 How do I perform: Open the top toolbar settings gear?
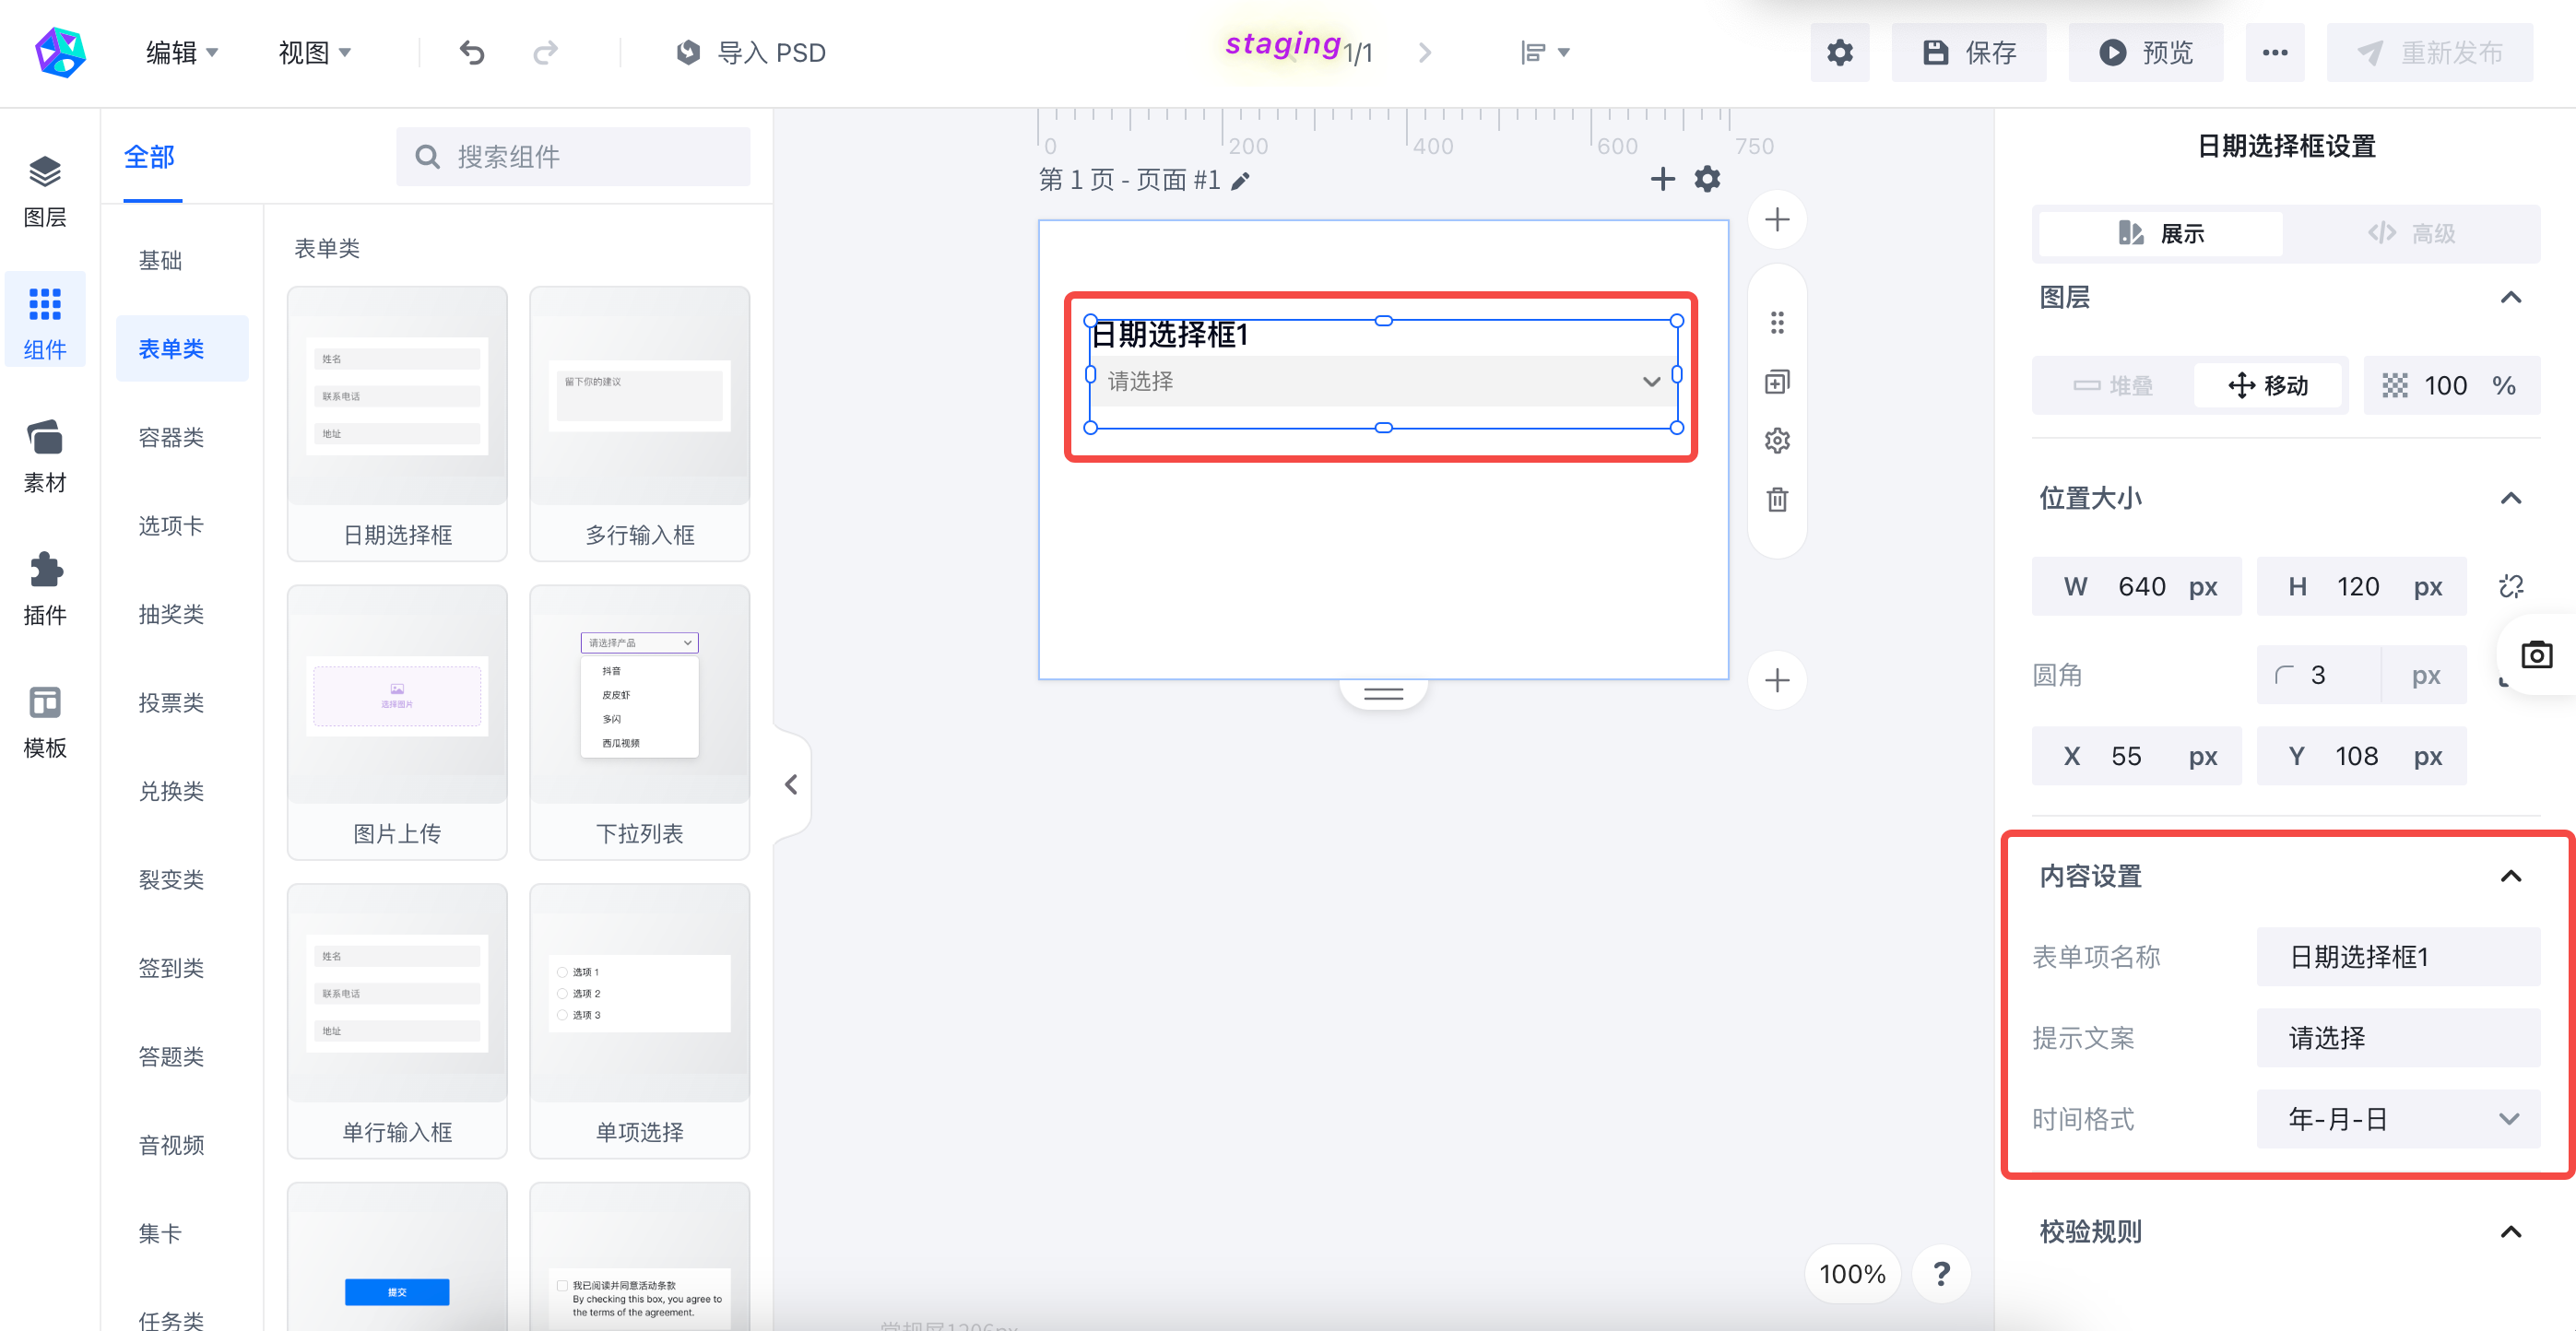1839,52
